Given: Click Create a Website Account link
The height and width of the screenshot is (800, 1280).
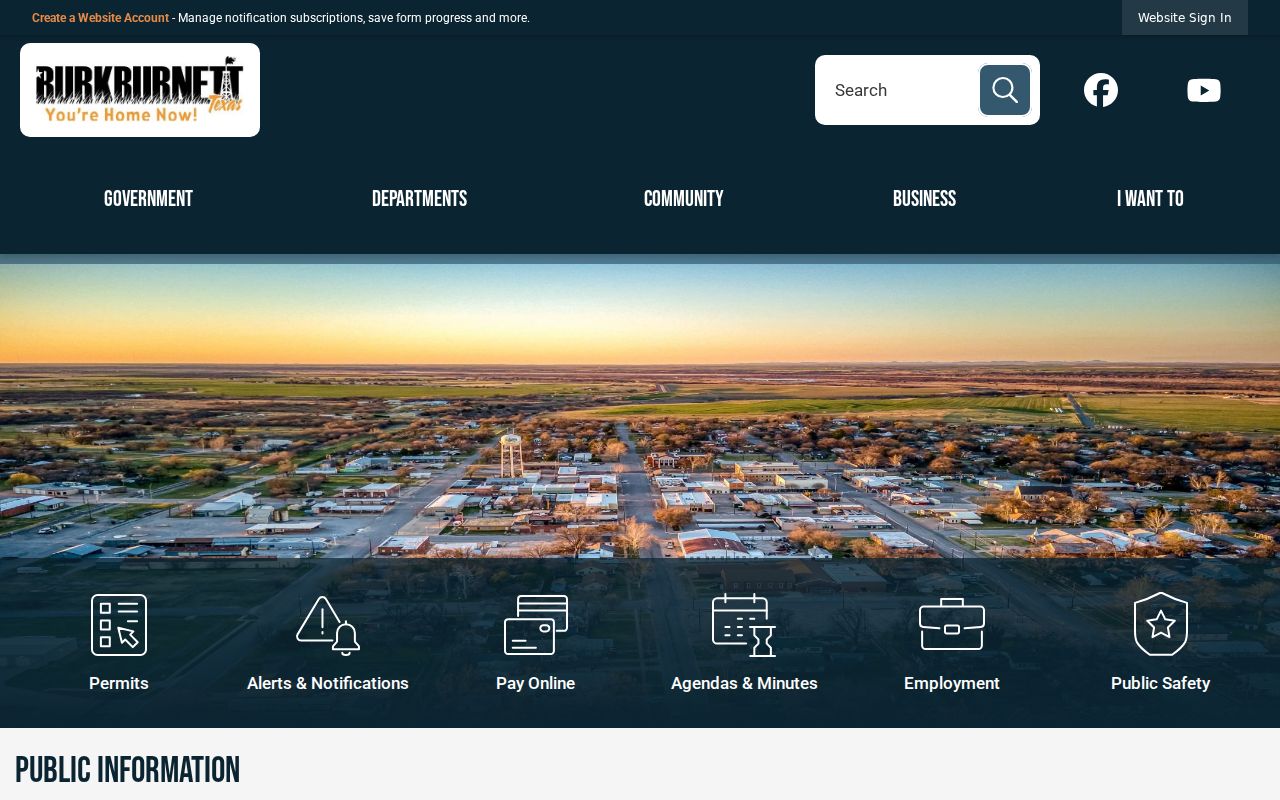Looking at the screenshot, I should point(100,18).
